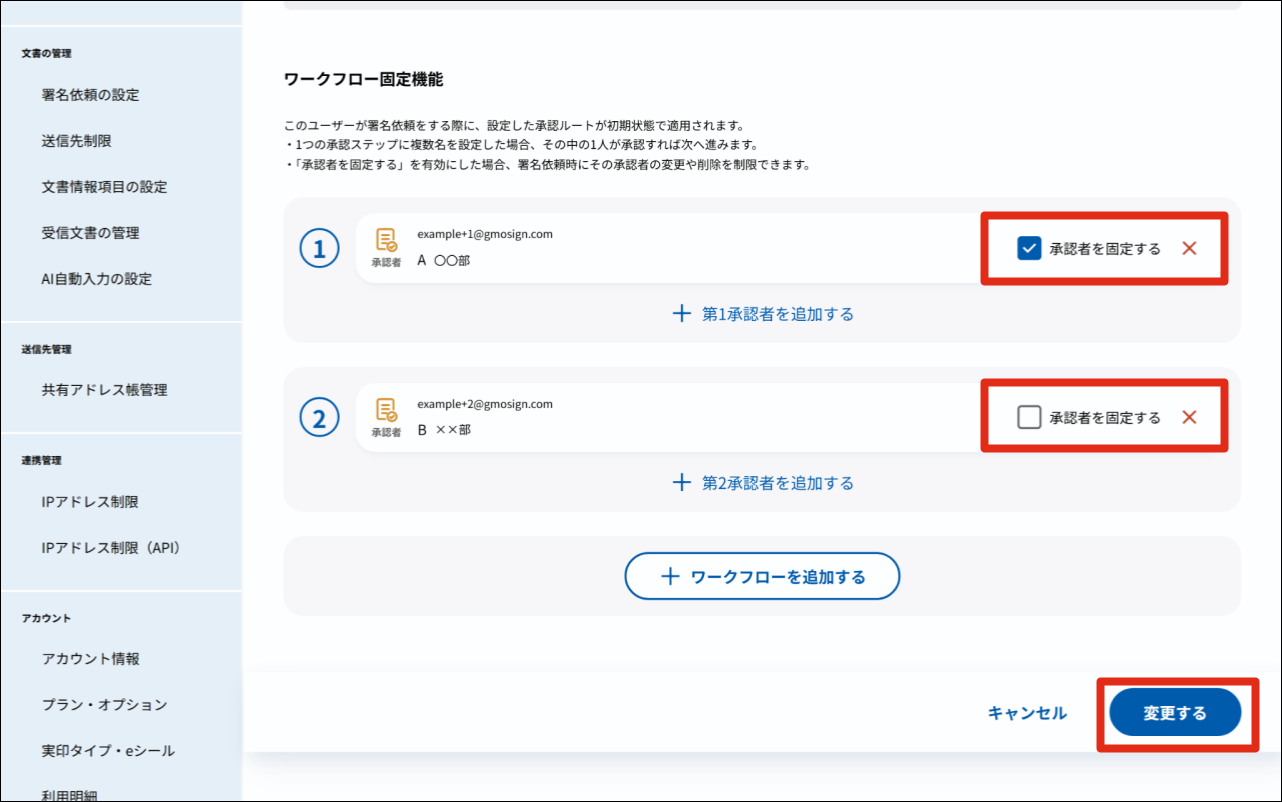
Task: Check 承認者を固定する for approver B
Action: (1029, 417)
